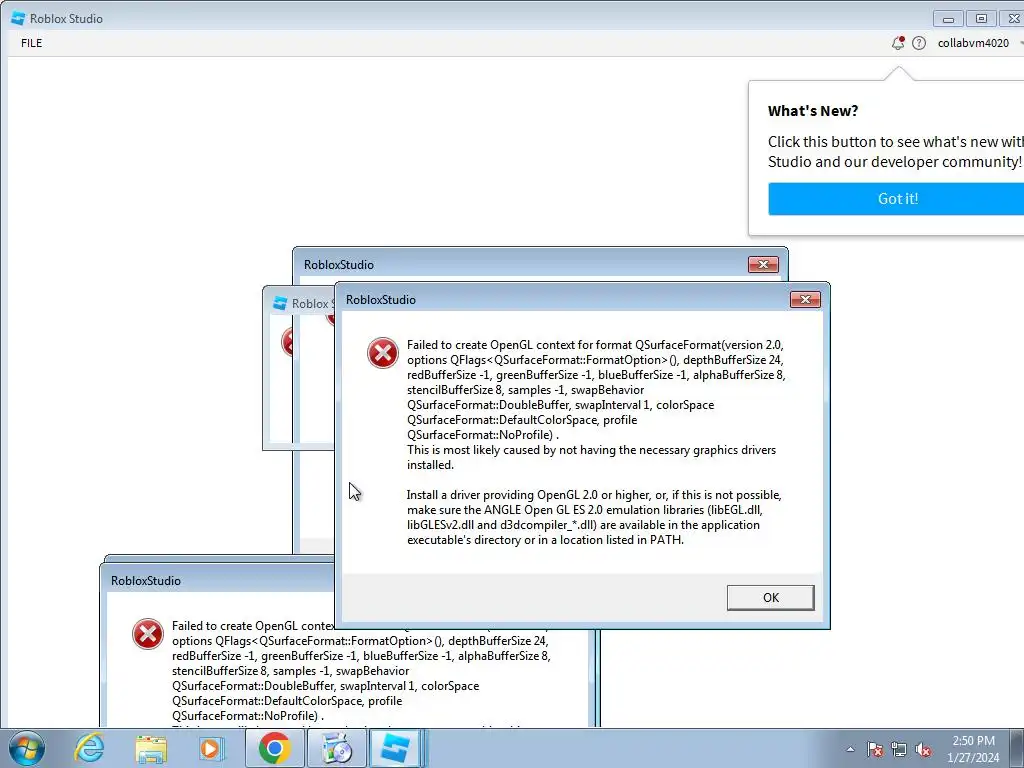Restore down the Roblox Studio main window

click(x=981, y=18)
